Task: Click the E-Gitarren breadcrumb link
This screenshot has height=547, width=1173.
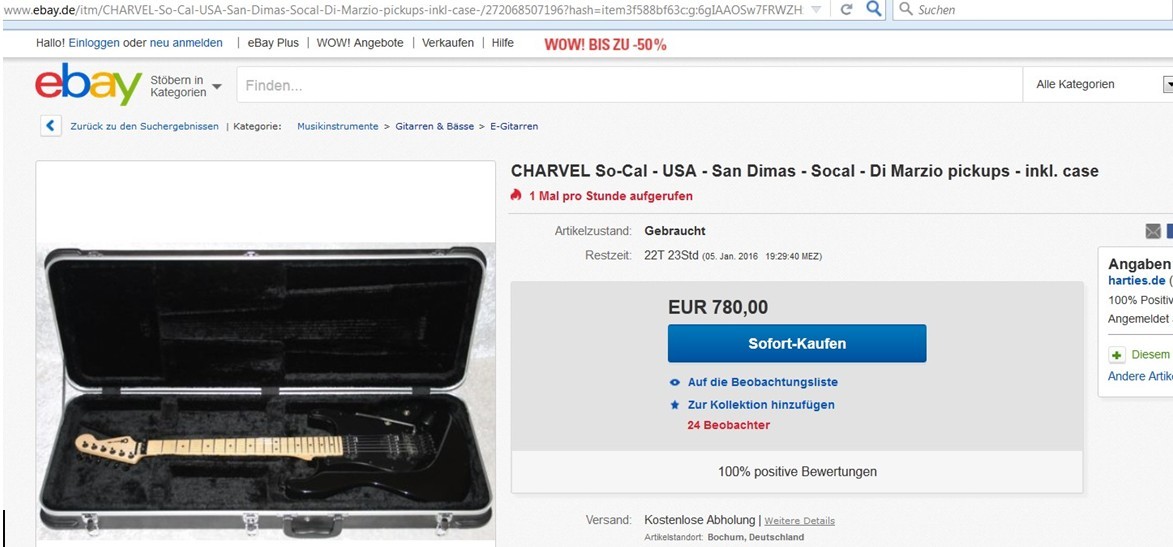Action: (514, 126)
